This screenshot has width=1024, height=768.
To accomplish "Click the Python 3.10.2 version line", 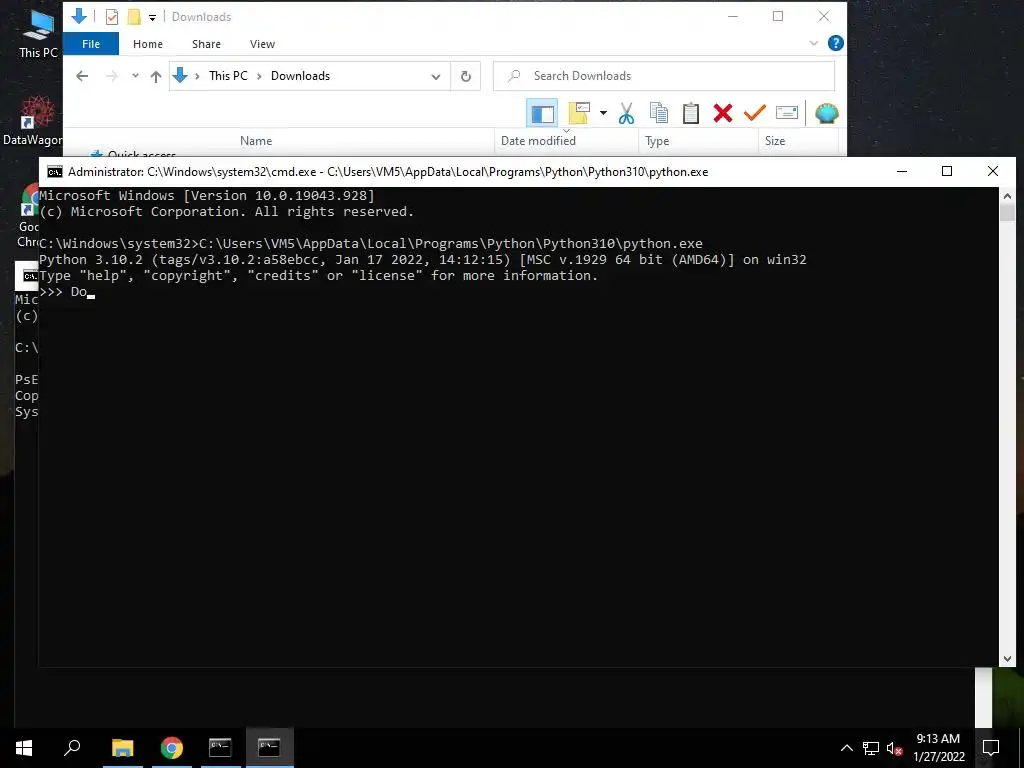I will click(423, 260).
